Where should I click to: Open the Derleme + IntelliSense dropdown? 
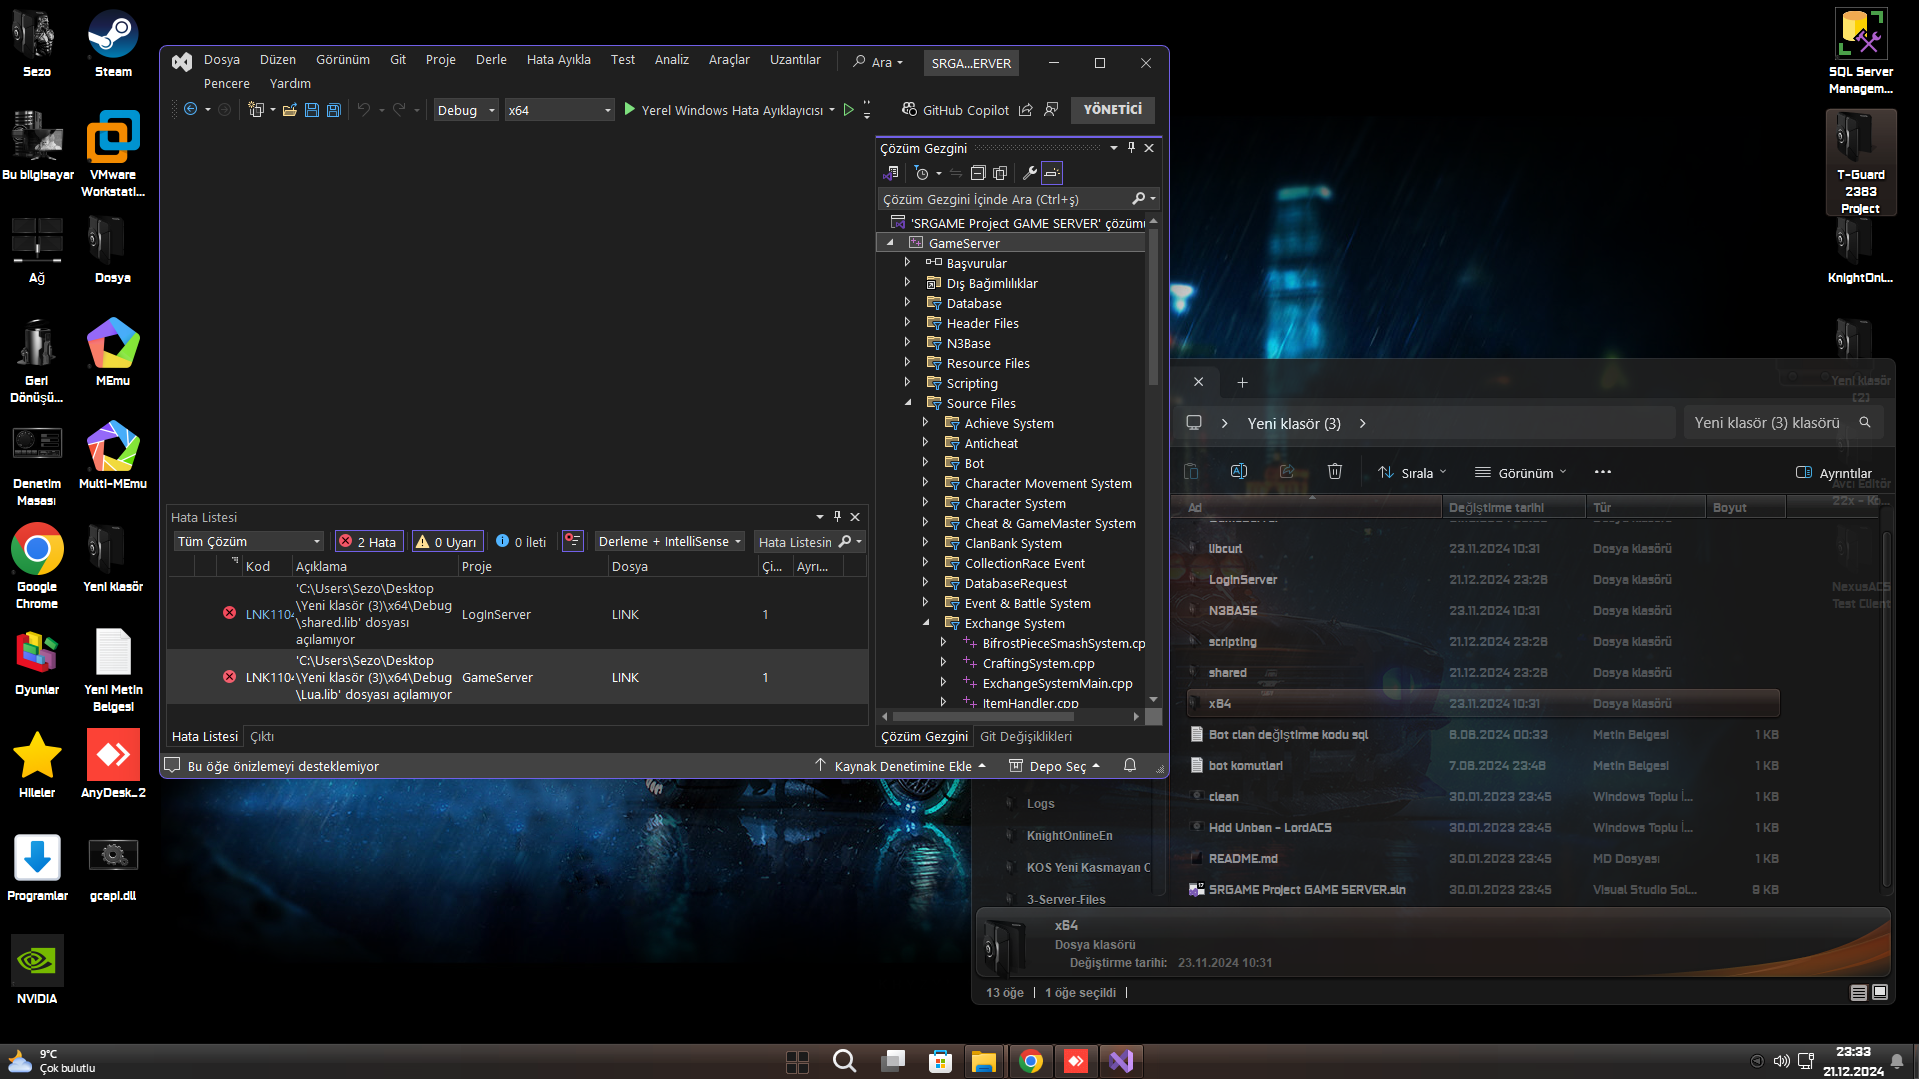click(x=670, y=542)
